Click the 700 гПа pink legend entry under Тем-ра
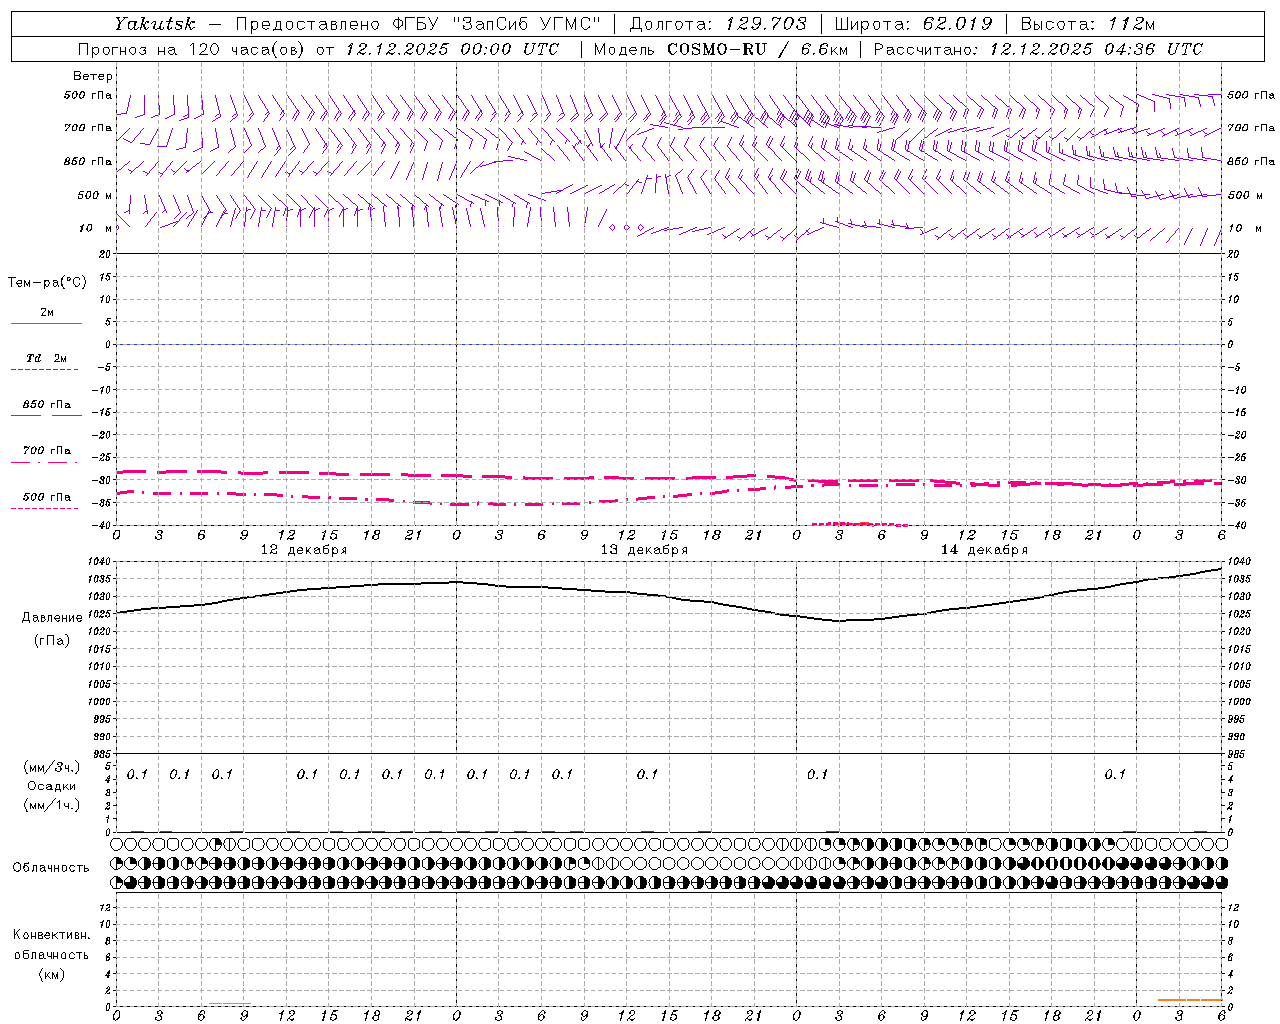The image size is (1280, 1024). coord(46,450)
